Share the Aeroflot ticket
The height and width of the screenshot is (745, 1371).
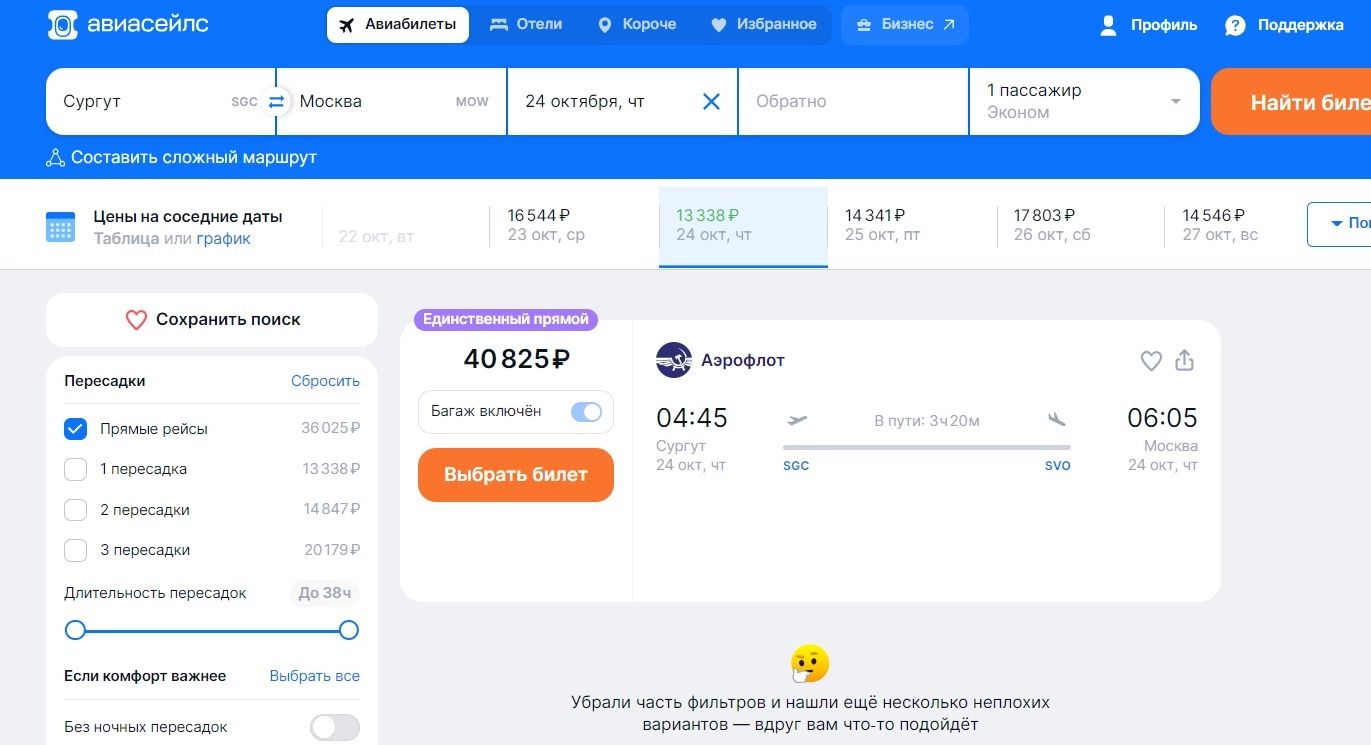pos(1185,361)
